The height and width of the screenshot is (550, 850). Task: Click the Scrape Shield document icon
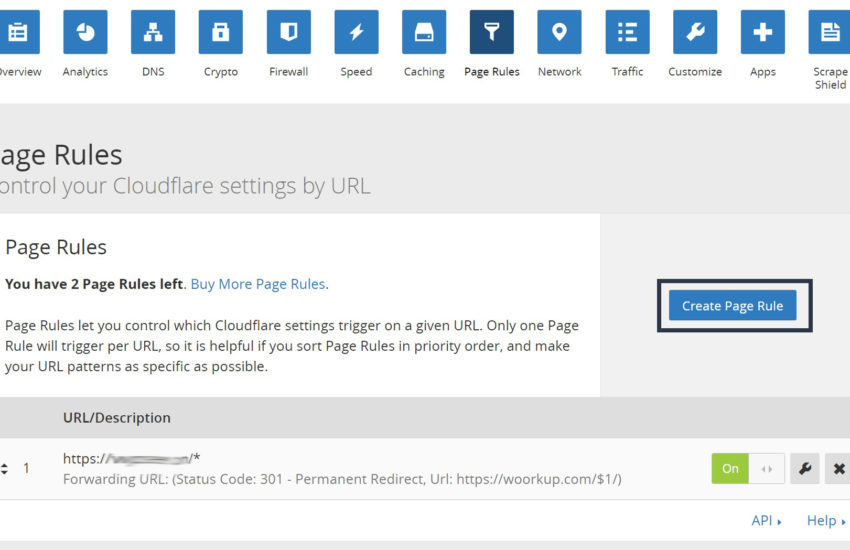829,32
